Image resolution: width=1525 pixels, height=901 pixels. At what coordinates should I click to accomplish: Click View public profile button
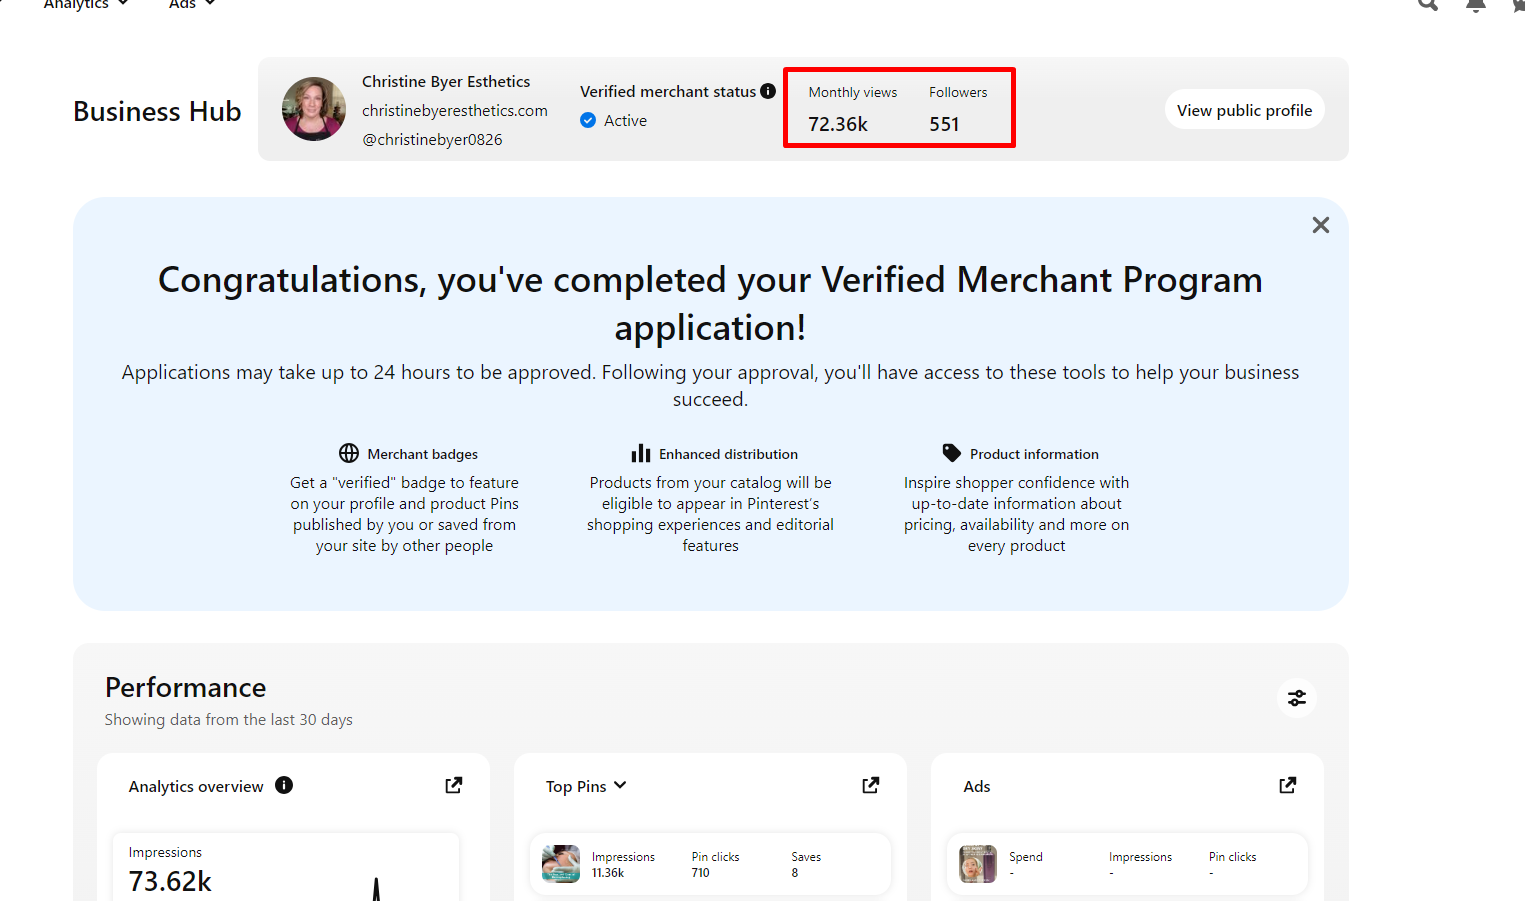tap(1244, 110)
